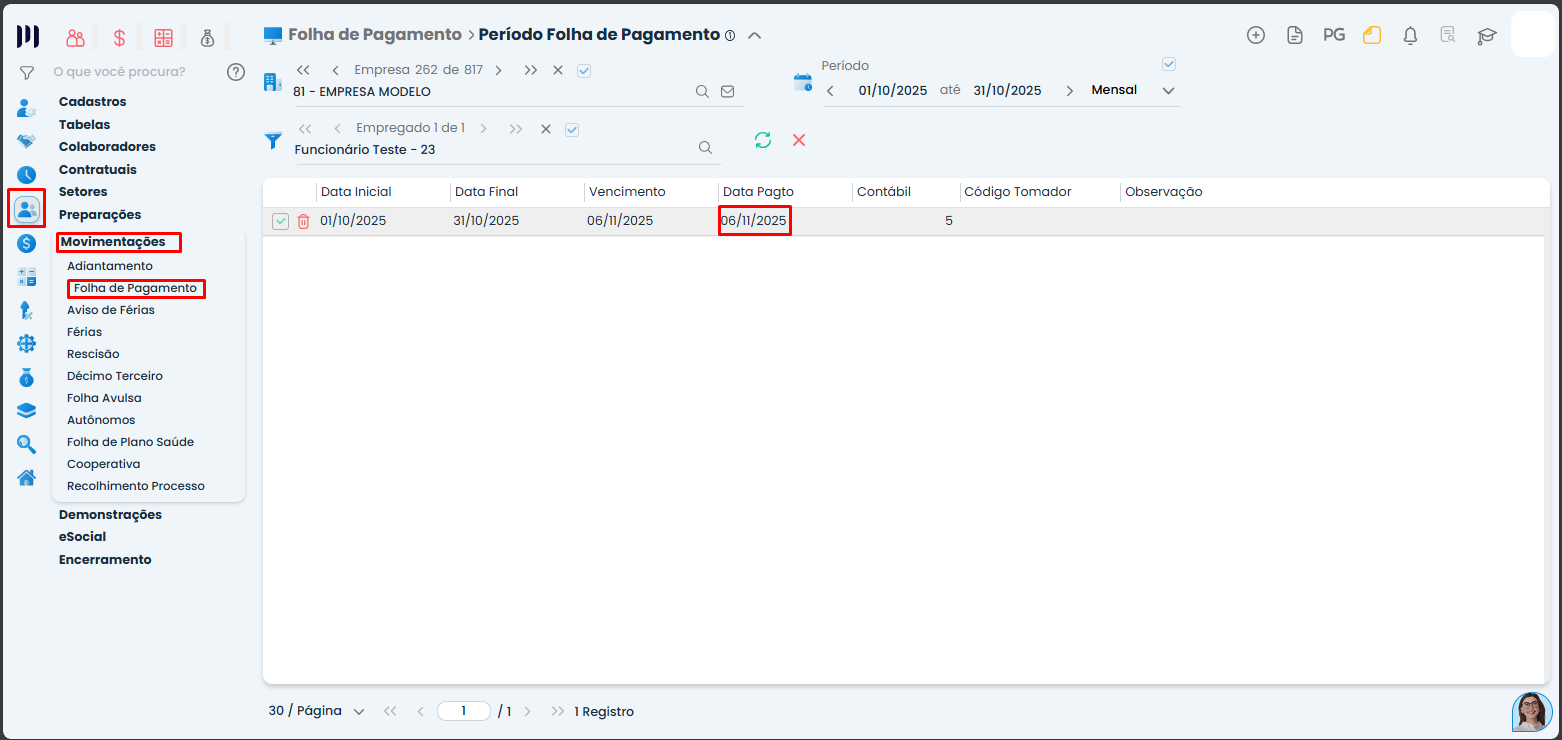1562x740 pixels.
Task: Toggle the checkbox on the Empregado row
Action: pos(572,129)
